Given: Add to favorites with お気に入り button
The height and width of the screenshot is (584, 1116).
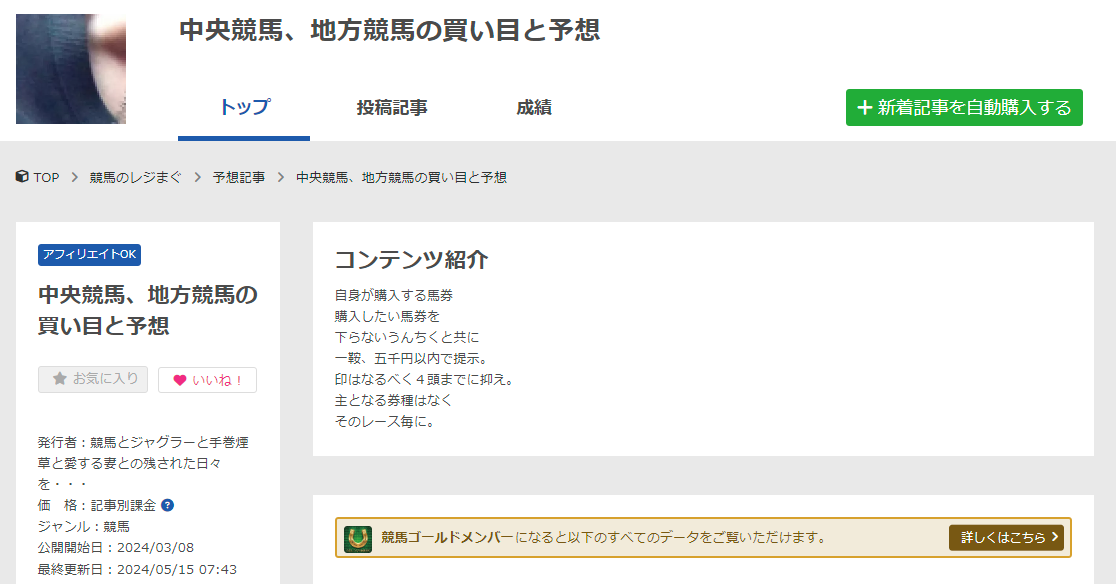Looking at the screenshot, I should [93, 379].
